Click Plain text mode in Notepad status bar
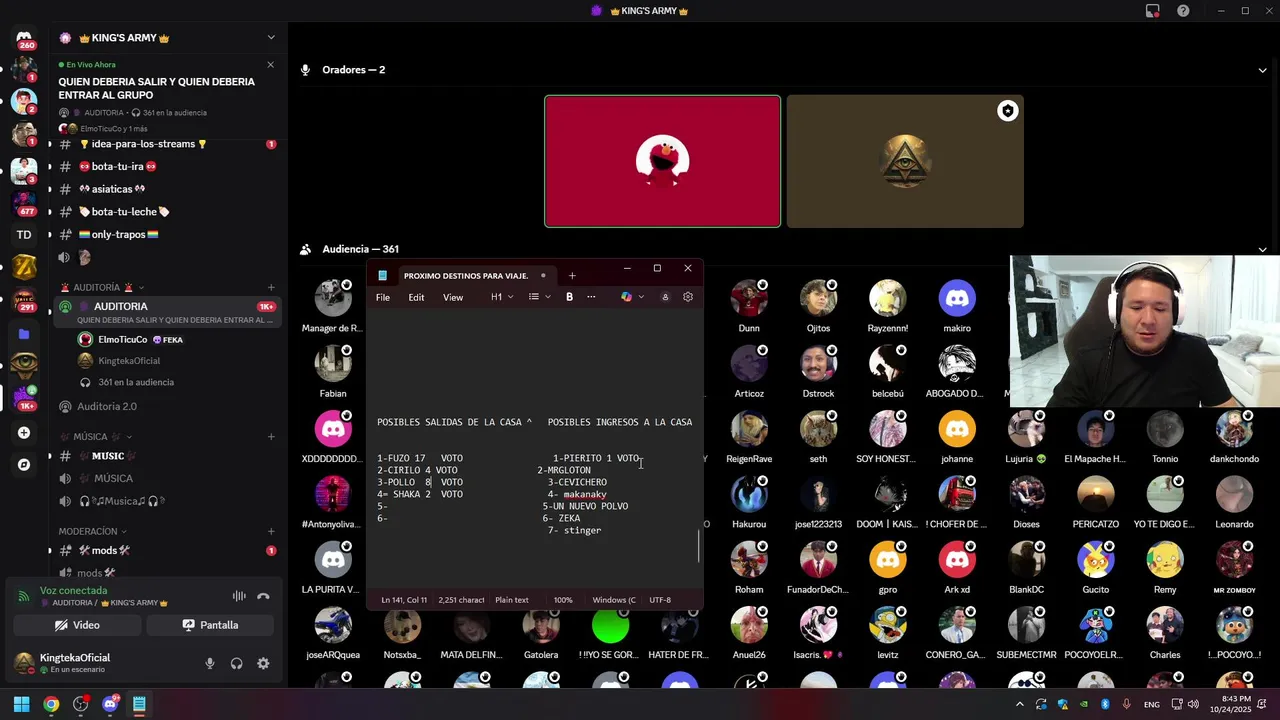 point(512,600)
